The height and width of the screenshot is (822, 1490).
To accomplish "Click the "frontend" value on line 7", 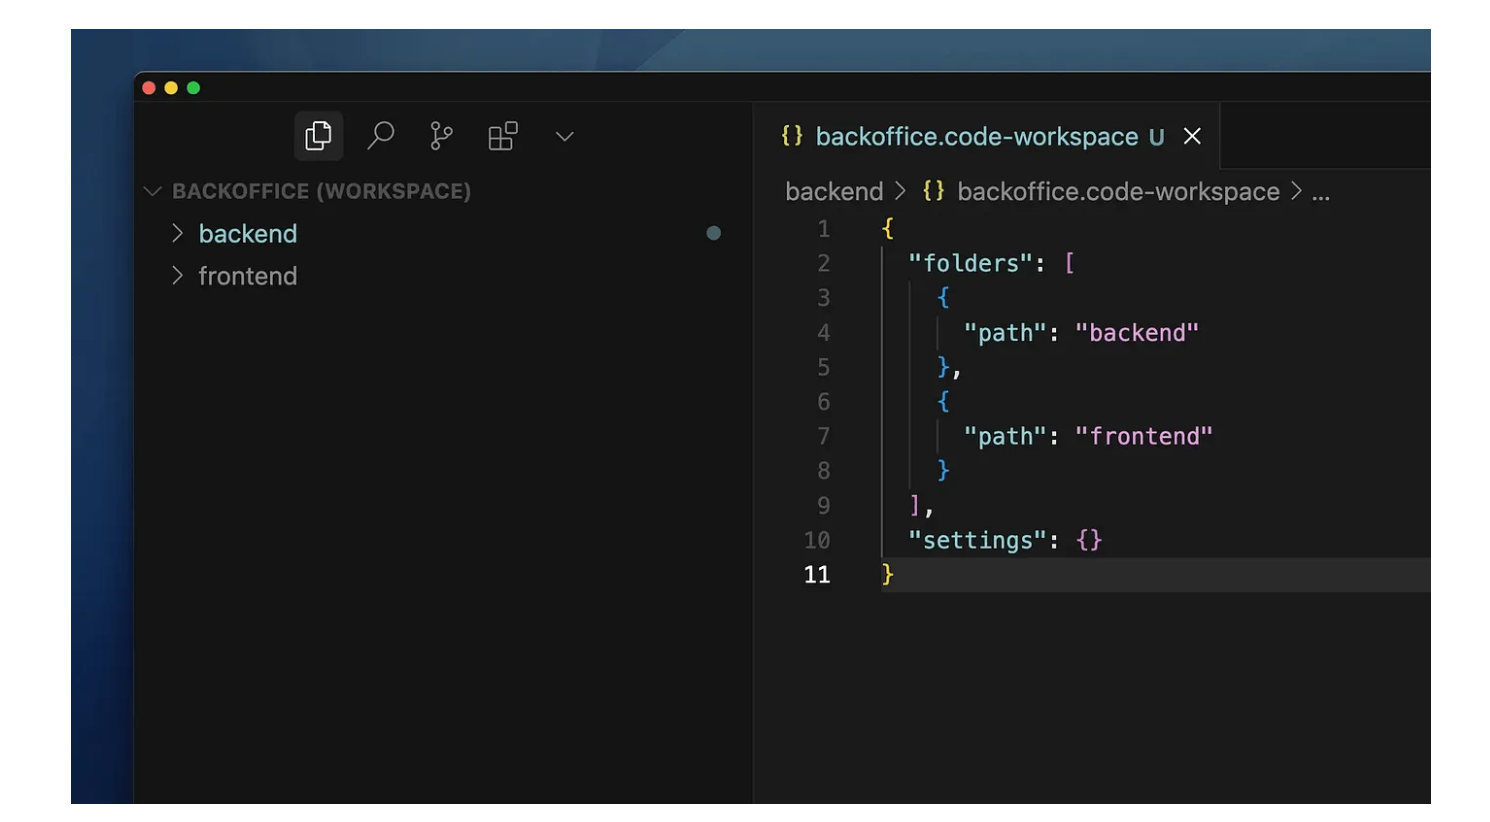I will point(1143,436).
